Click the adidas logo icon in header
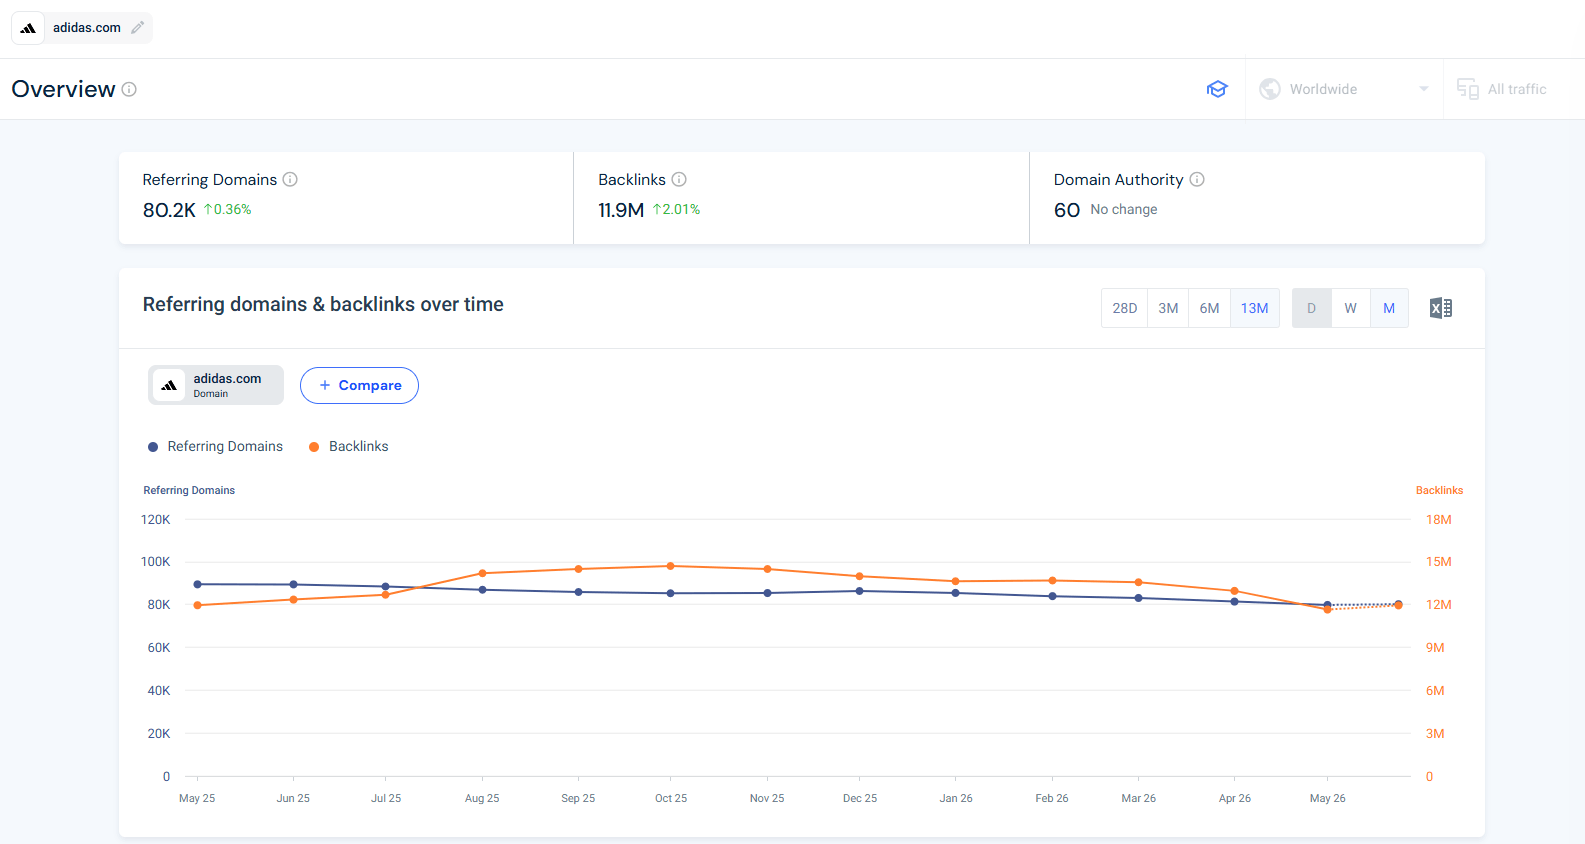 [28, 28]
